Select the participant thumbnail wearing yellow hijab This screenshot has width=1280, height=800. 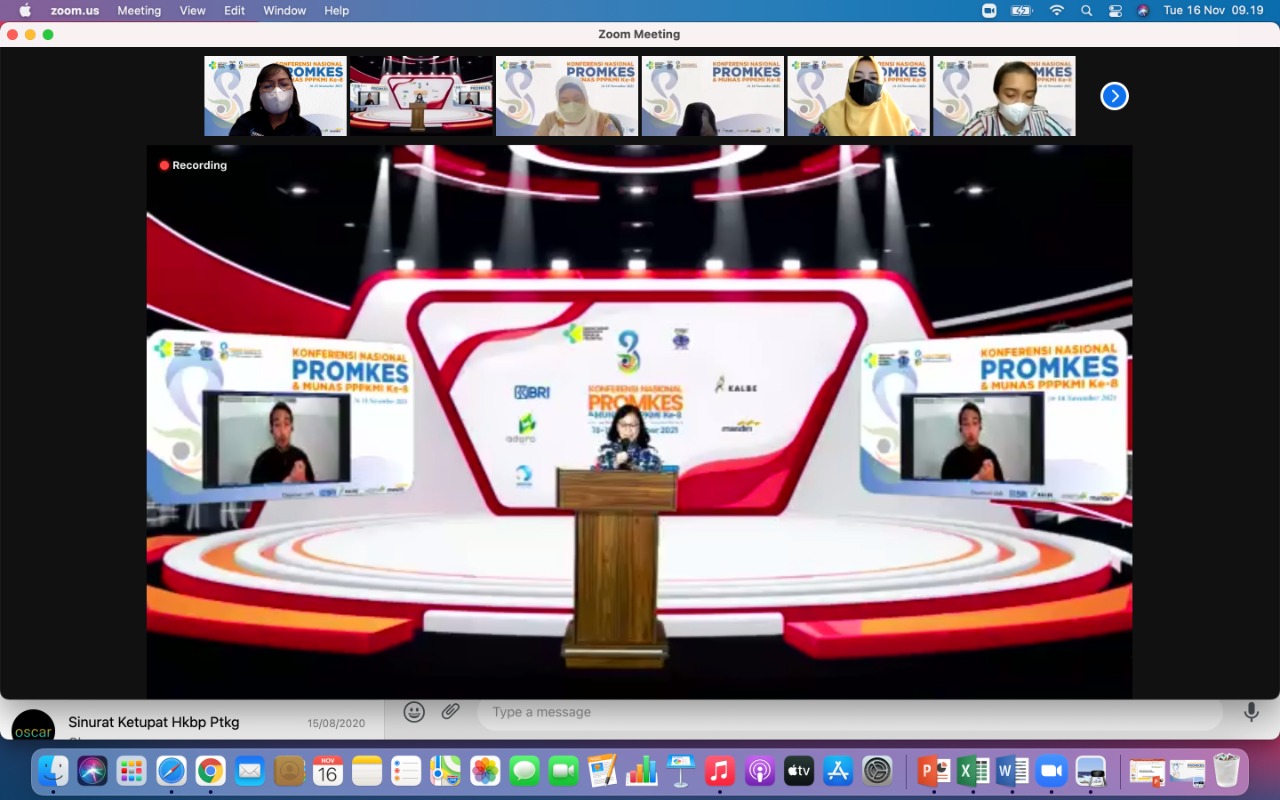858,96
